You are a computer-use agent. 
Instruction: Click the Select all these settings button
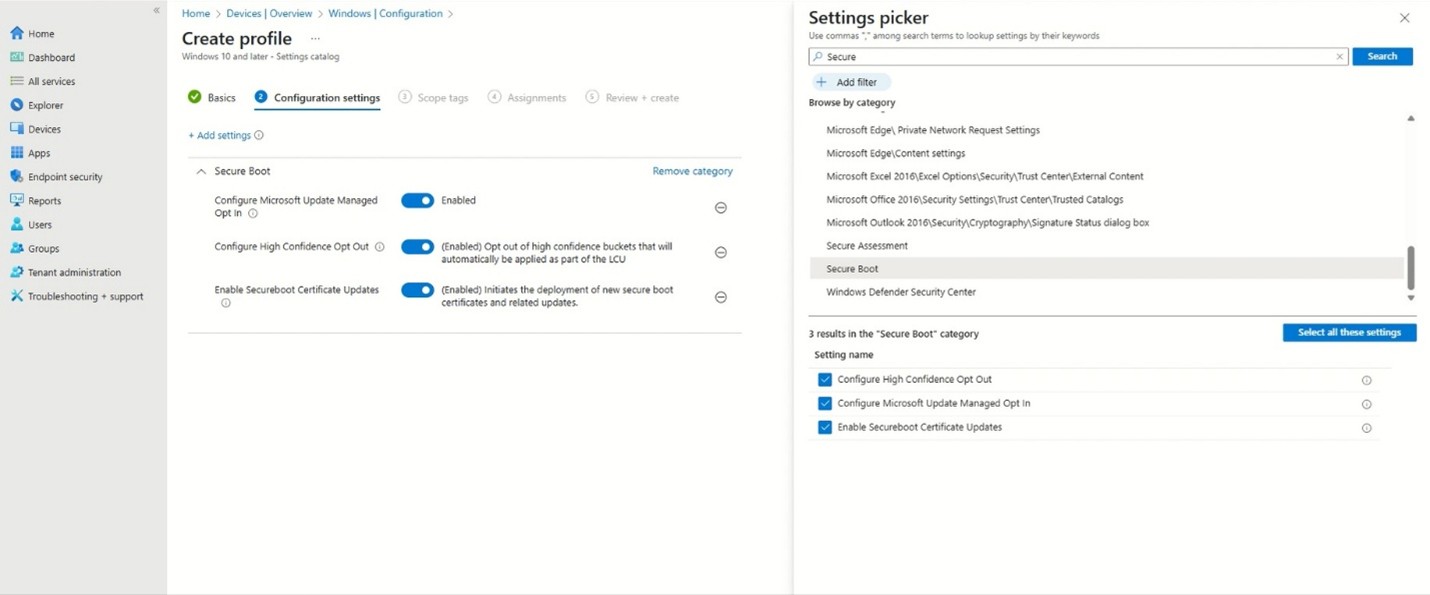pyautogui.click(x=1348, y=333)
